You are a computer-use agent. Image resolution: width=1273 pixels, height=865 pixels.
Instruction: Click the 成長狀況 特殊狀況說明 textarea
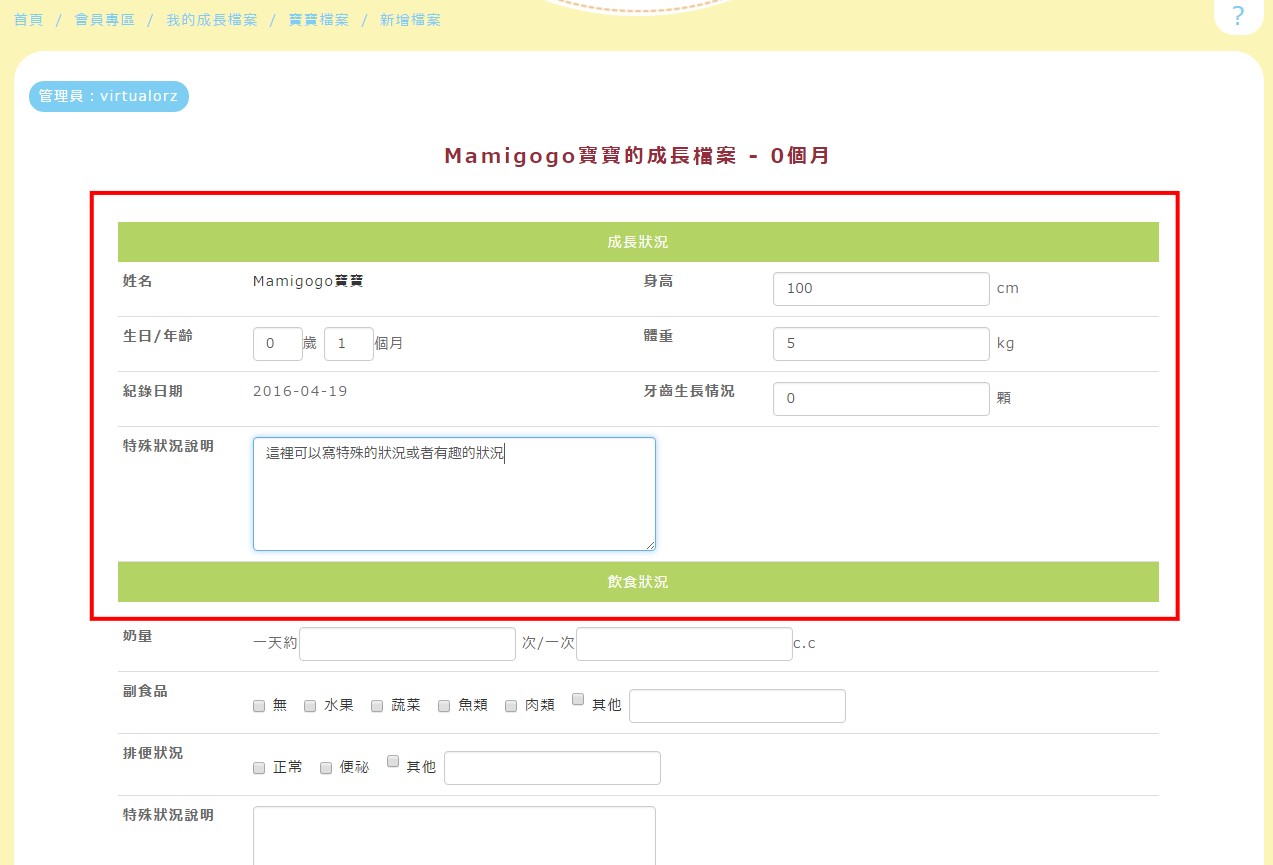tap(454, 494)
